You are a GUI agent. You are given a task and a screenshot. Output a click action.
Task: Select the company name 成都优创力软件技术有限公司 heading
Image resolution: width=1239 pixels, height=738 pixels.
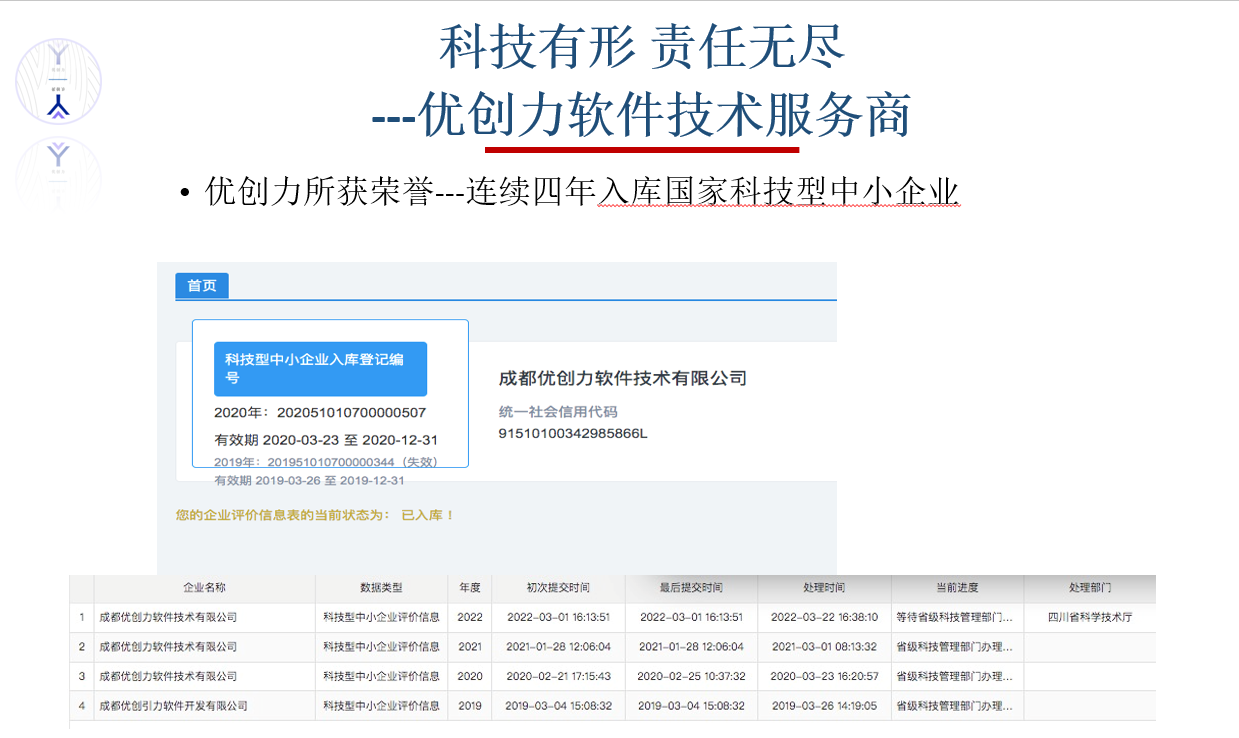tap(623, 378)
